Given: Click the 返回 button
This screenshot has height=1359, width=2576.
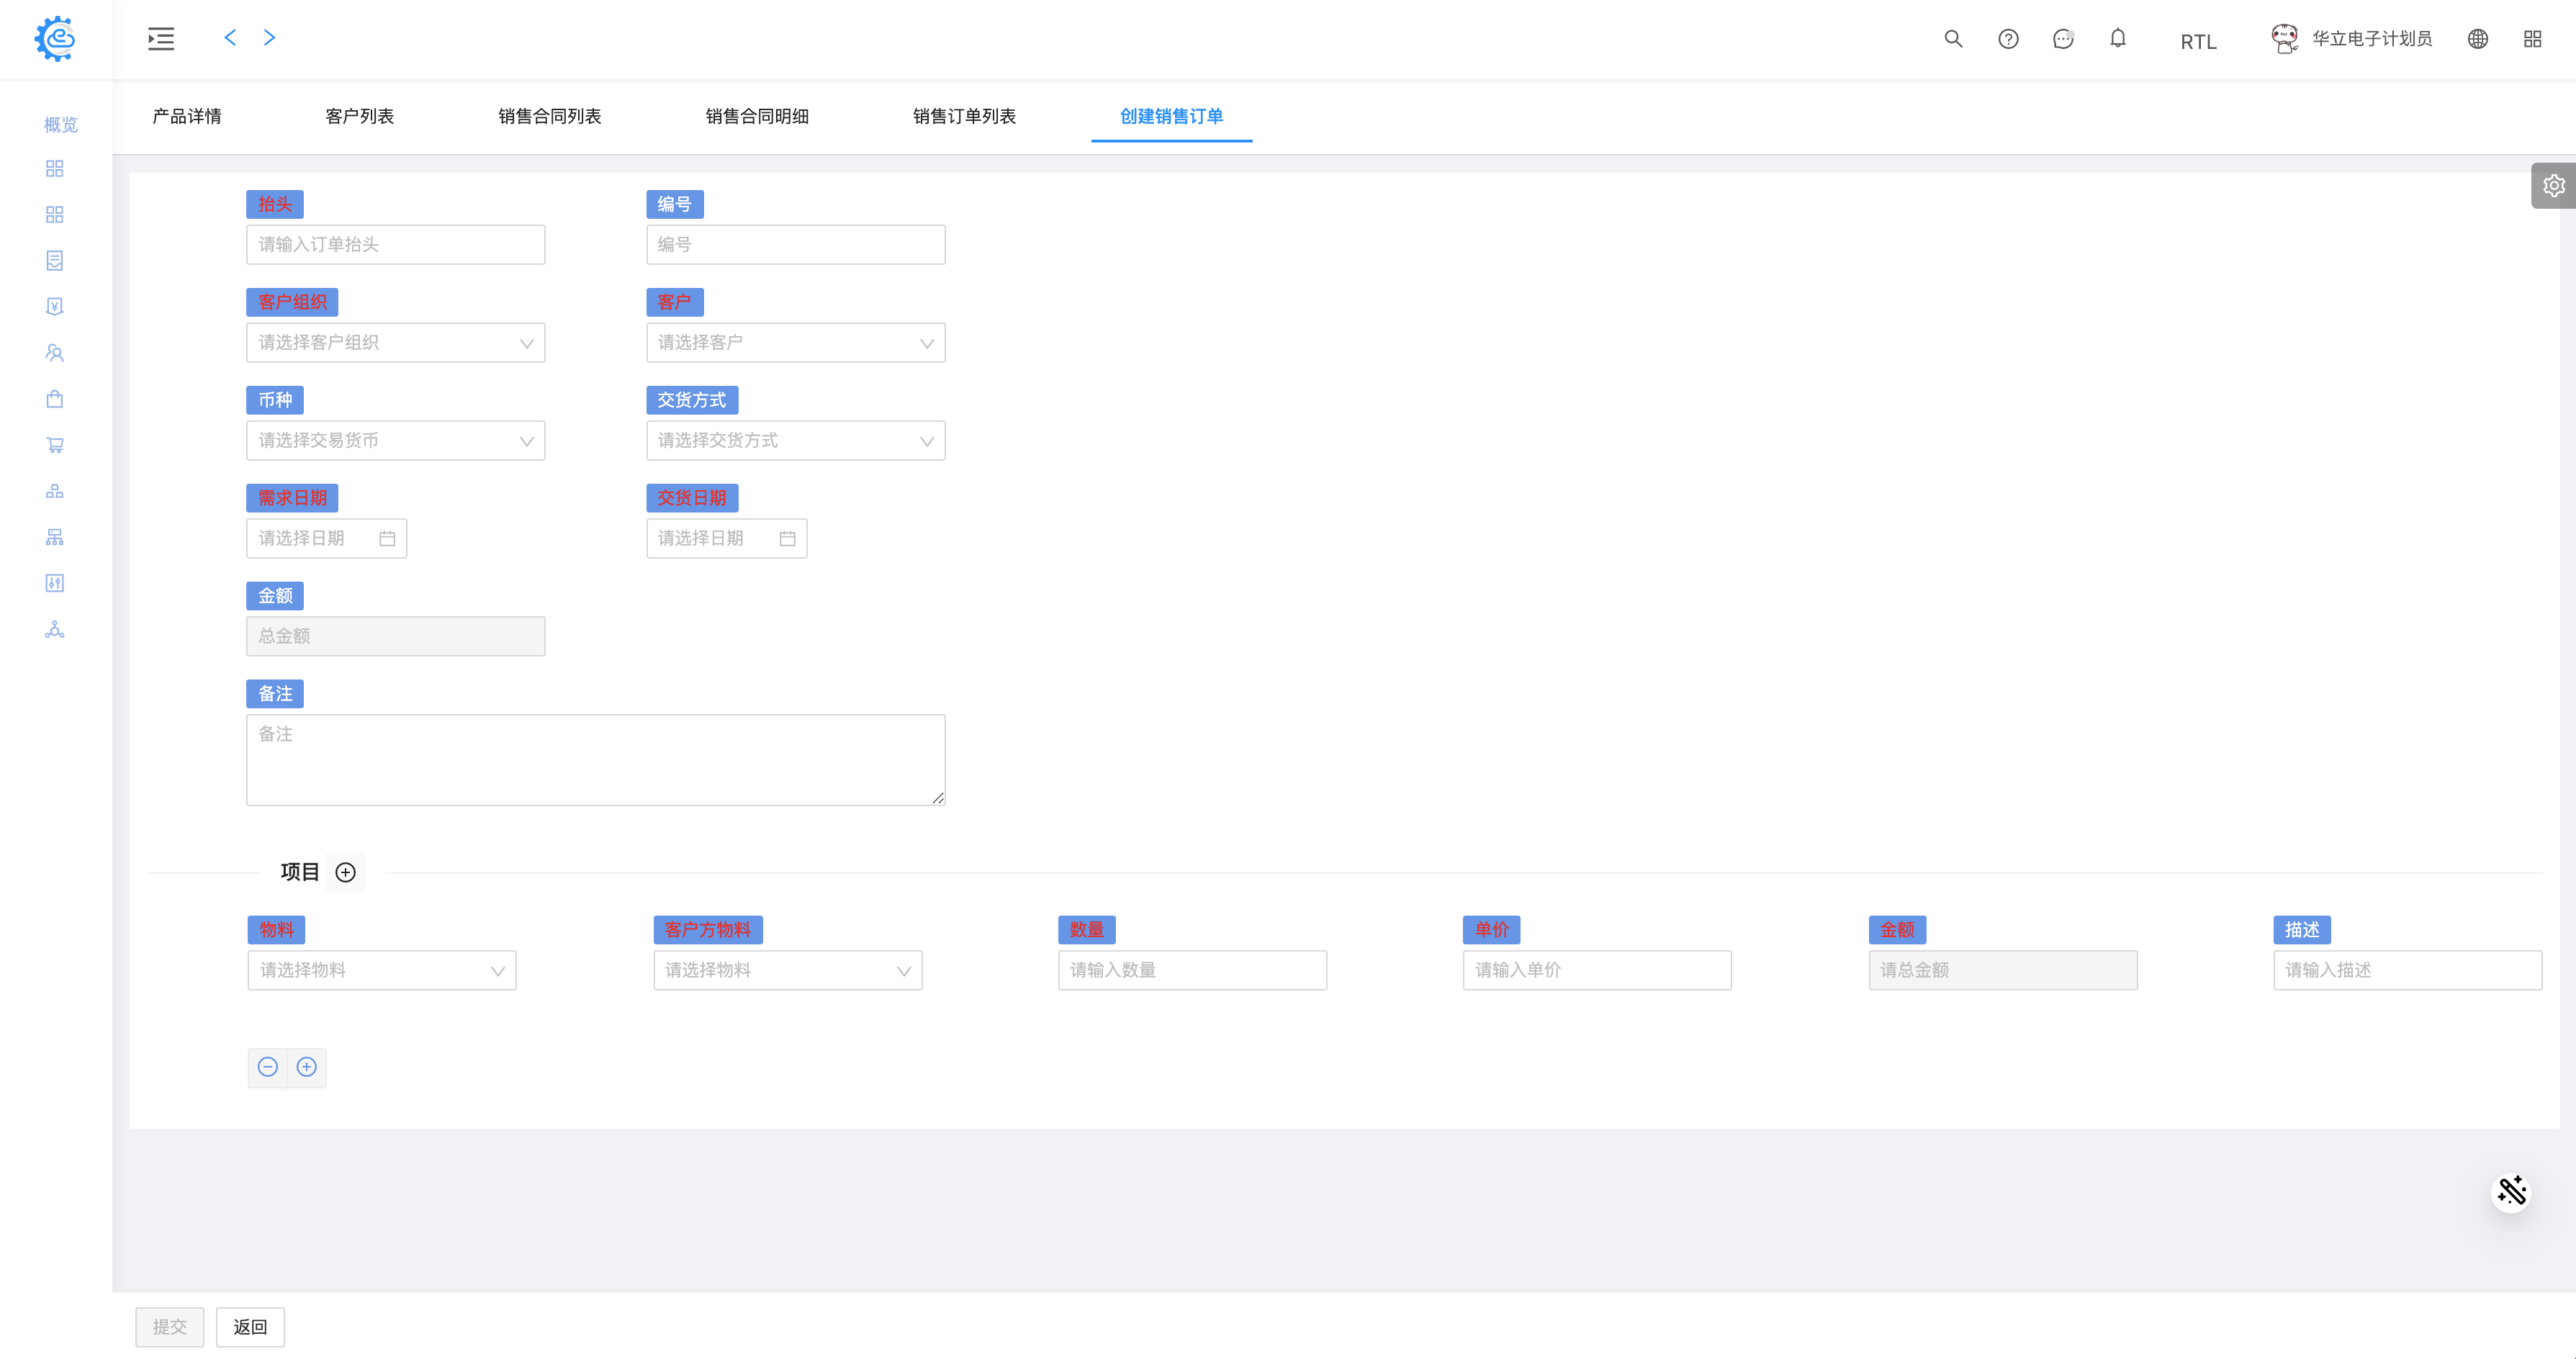Looking at the screenshot, I should 250,1327.
